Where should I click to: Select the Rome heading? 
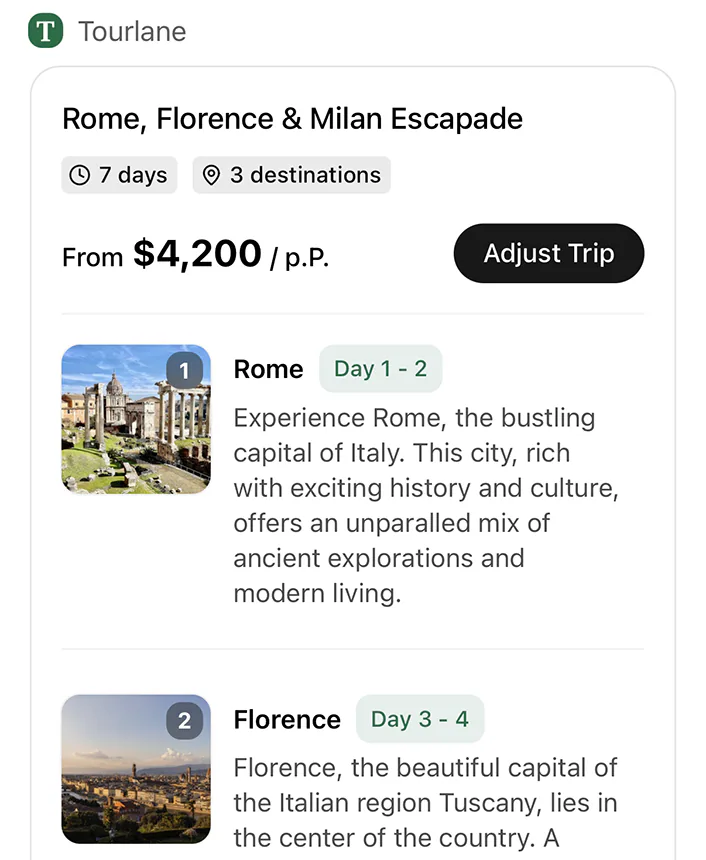(x=268, y=369)
